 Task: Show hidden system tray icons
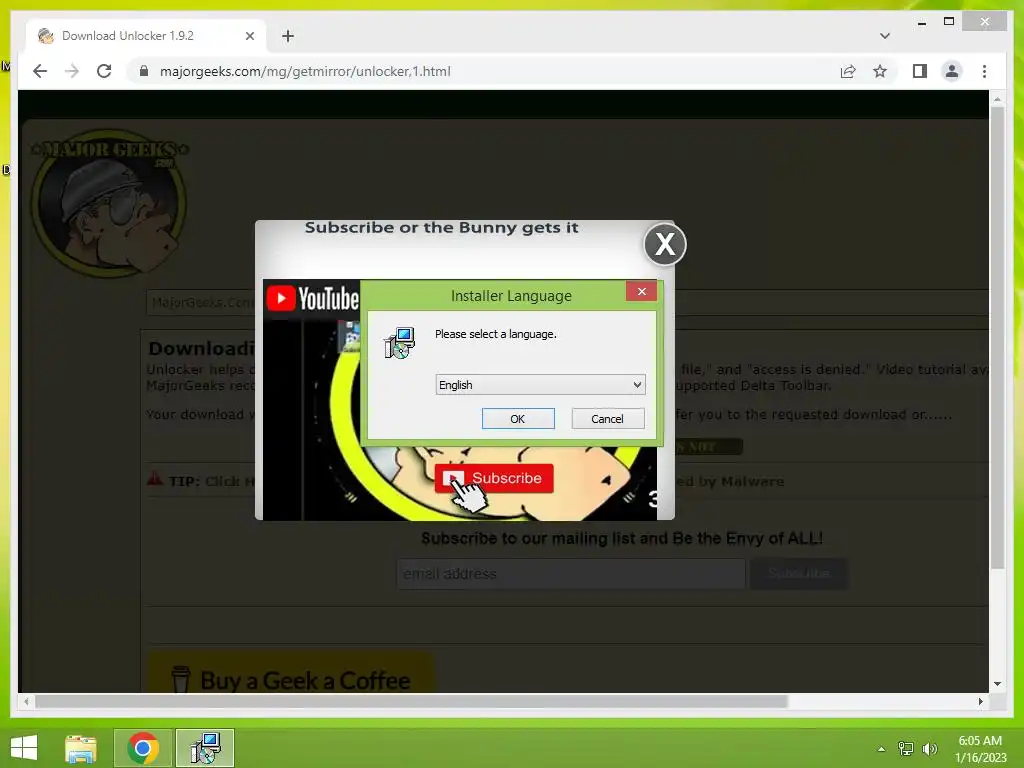tap(881, 749)
